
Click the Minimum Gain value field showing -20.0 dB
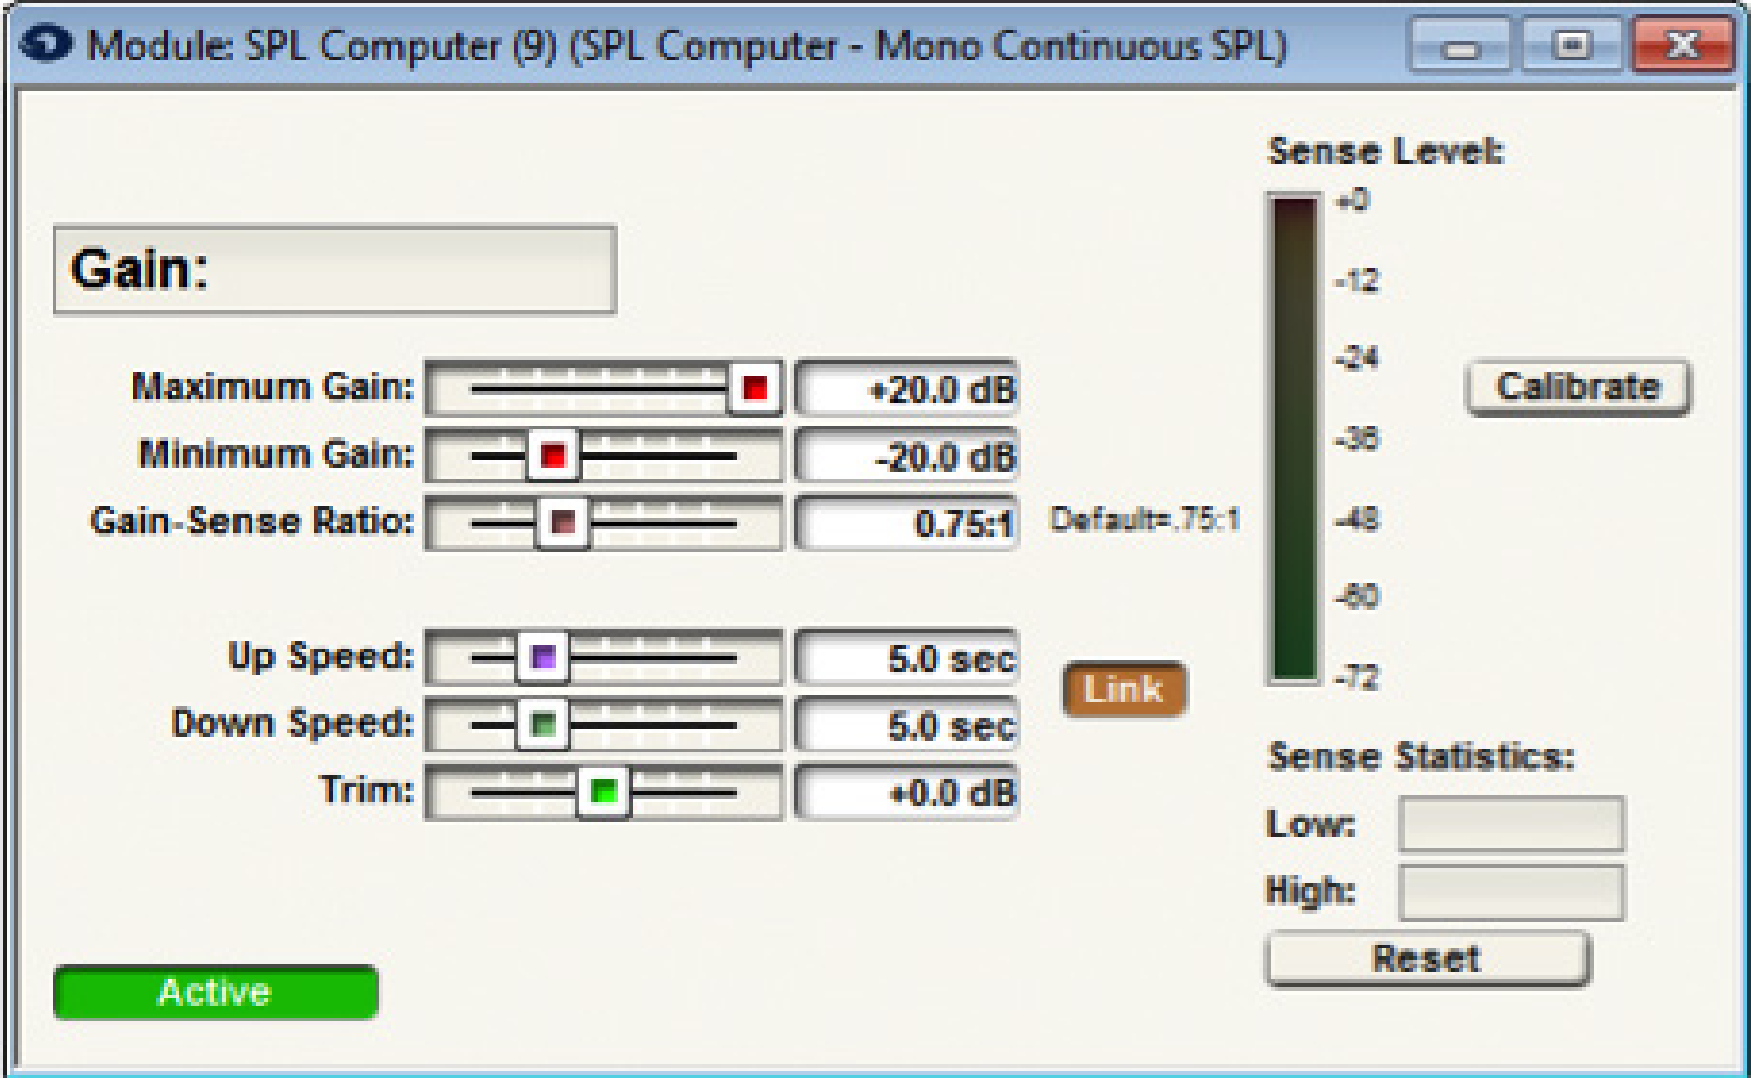pos(905,456)
